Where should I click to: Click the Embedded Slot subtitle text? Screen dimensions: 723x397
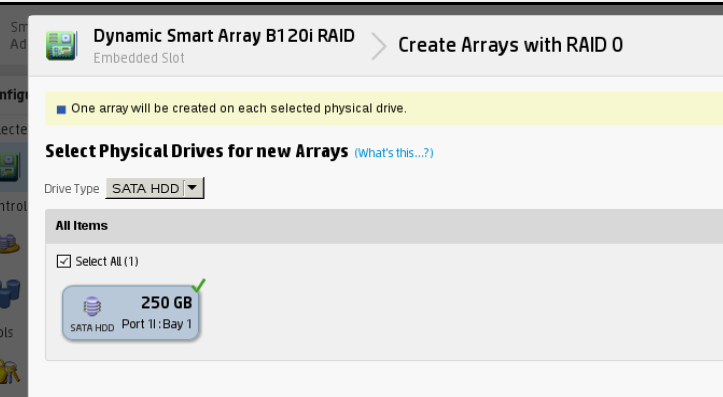point(139,58)
